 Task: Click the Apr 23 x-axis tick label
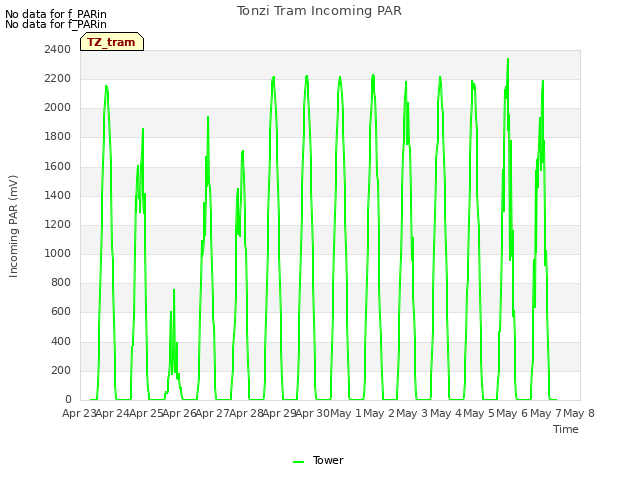coord(79,413)
